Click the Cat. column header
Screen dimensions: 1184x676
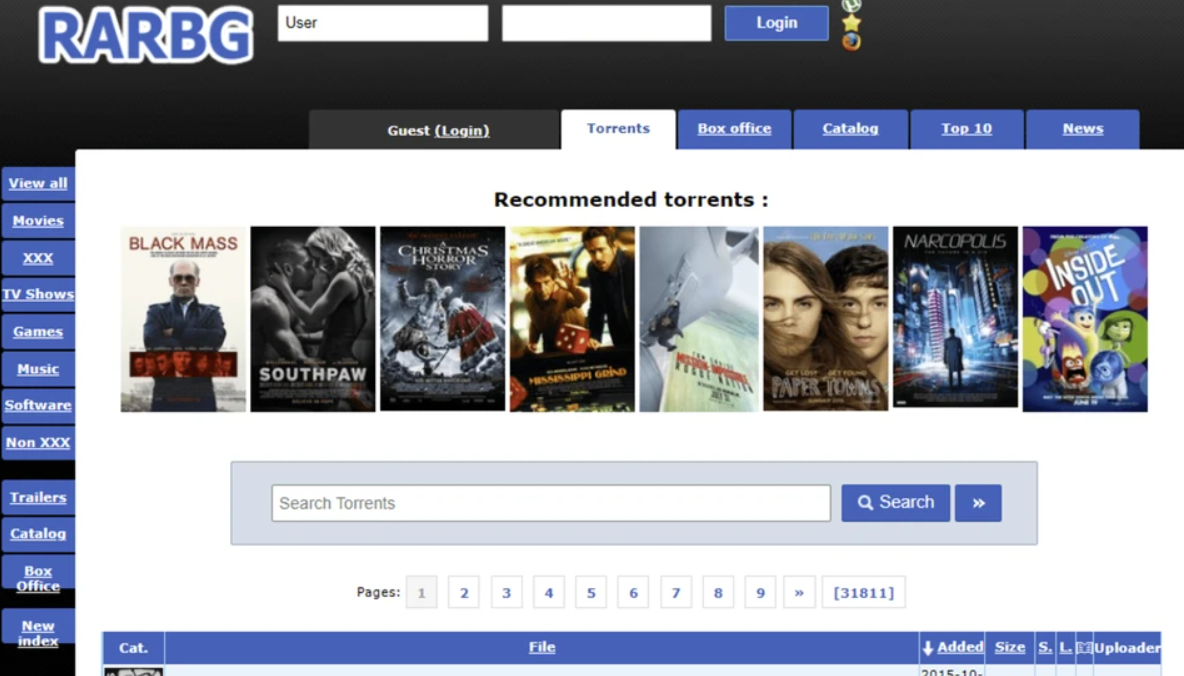coord(134,648)
